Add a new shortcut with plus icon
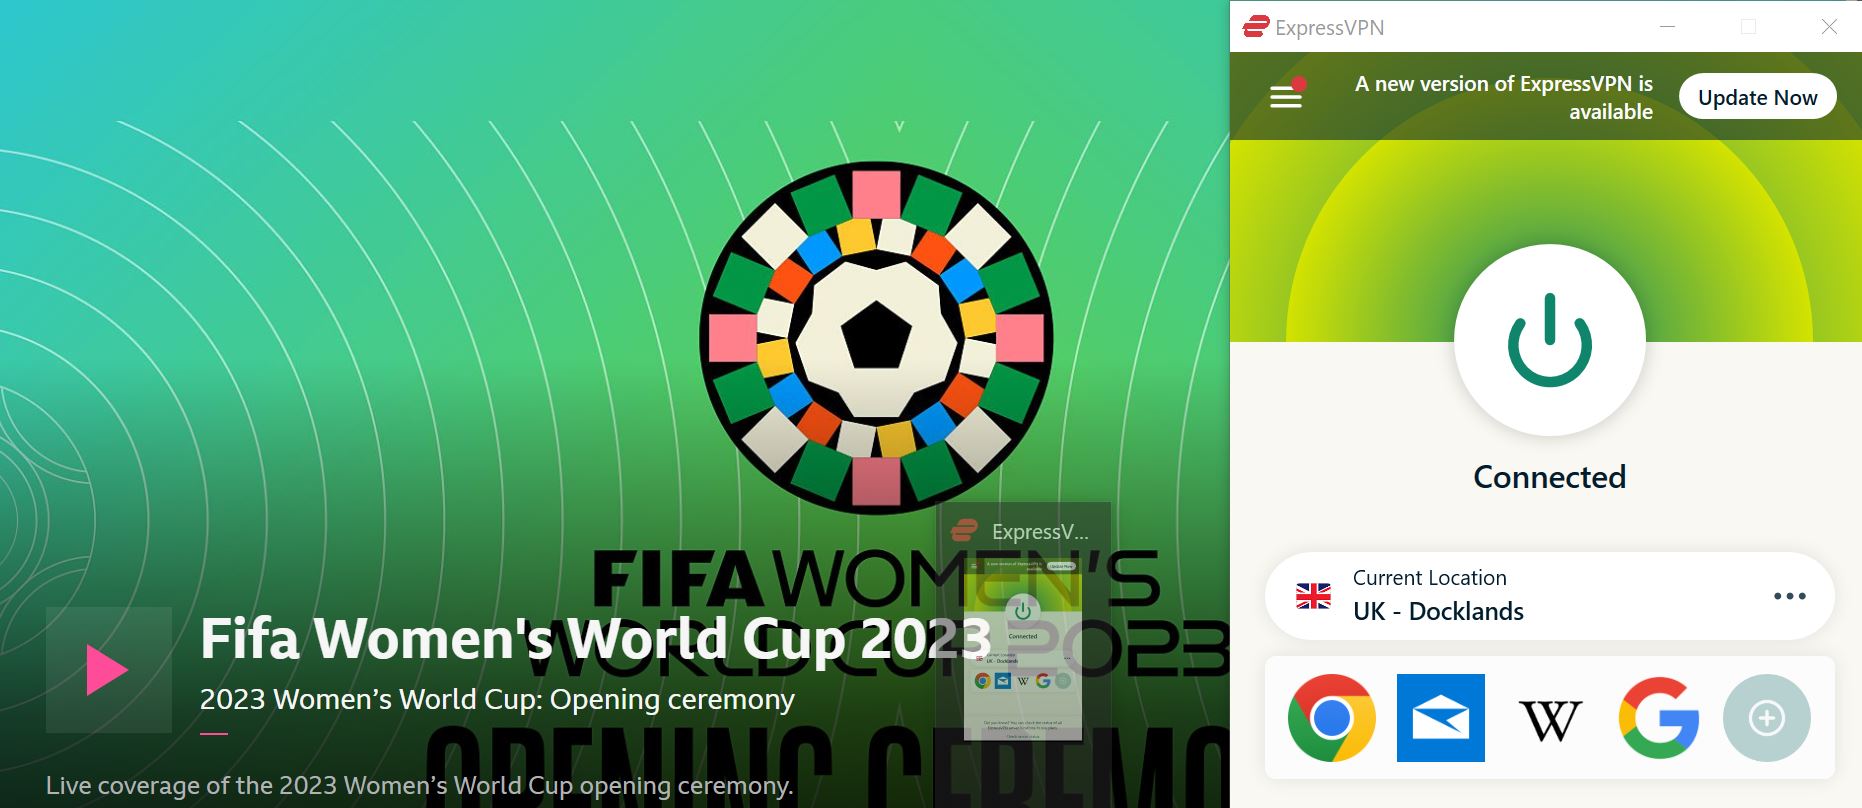Viewport: 1862px width, 808px height. 1766,718
